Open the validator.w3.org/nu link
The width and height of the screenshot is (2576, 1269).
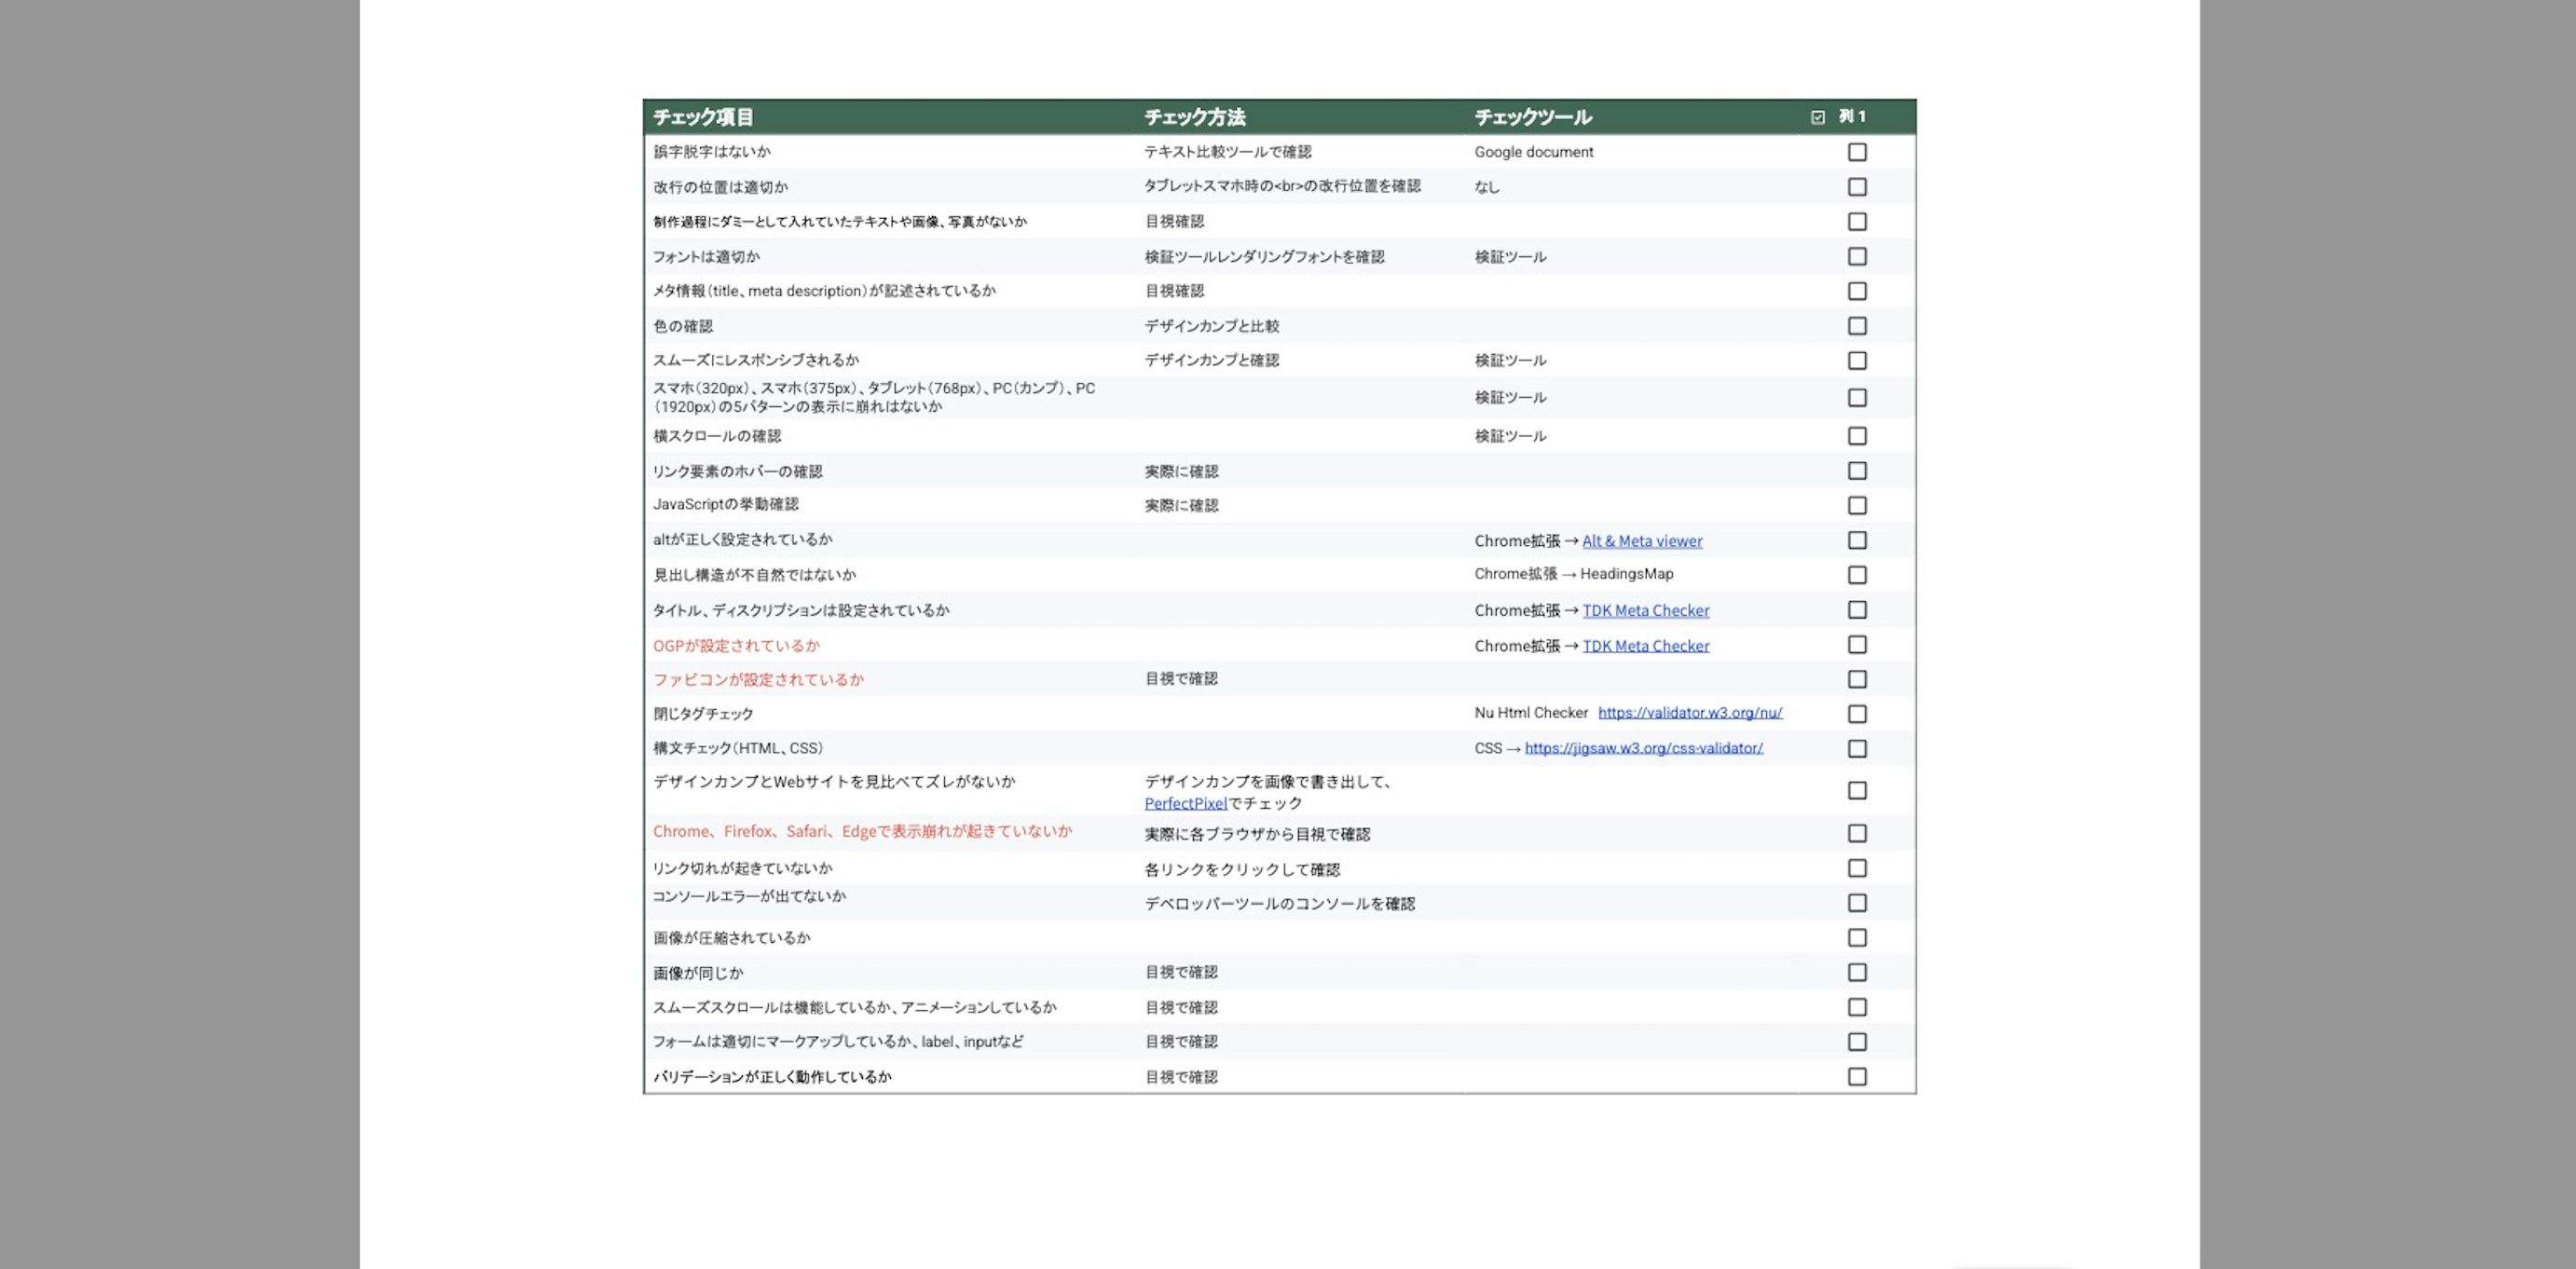[1690, 713]
